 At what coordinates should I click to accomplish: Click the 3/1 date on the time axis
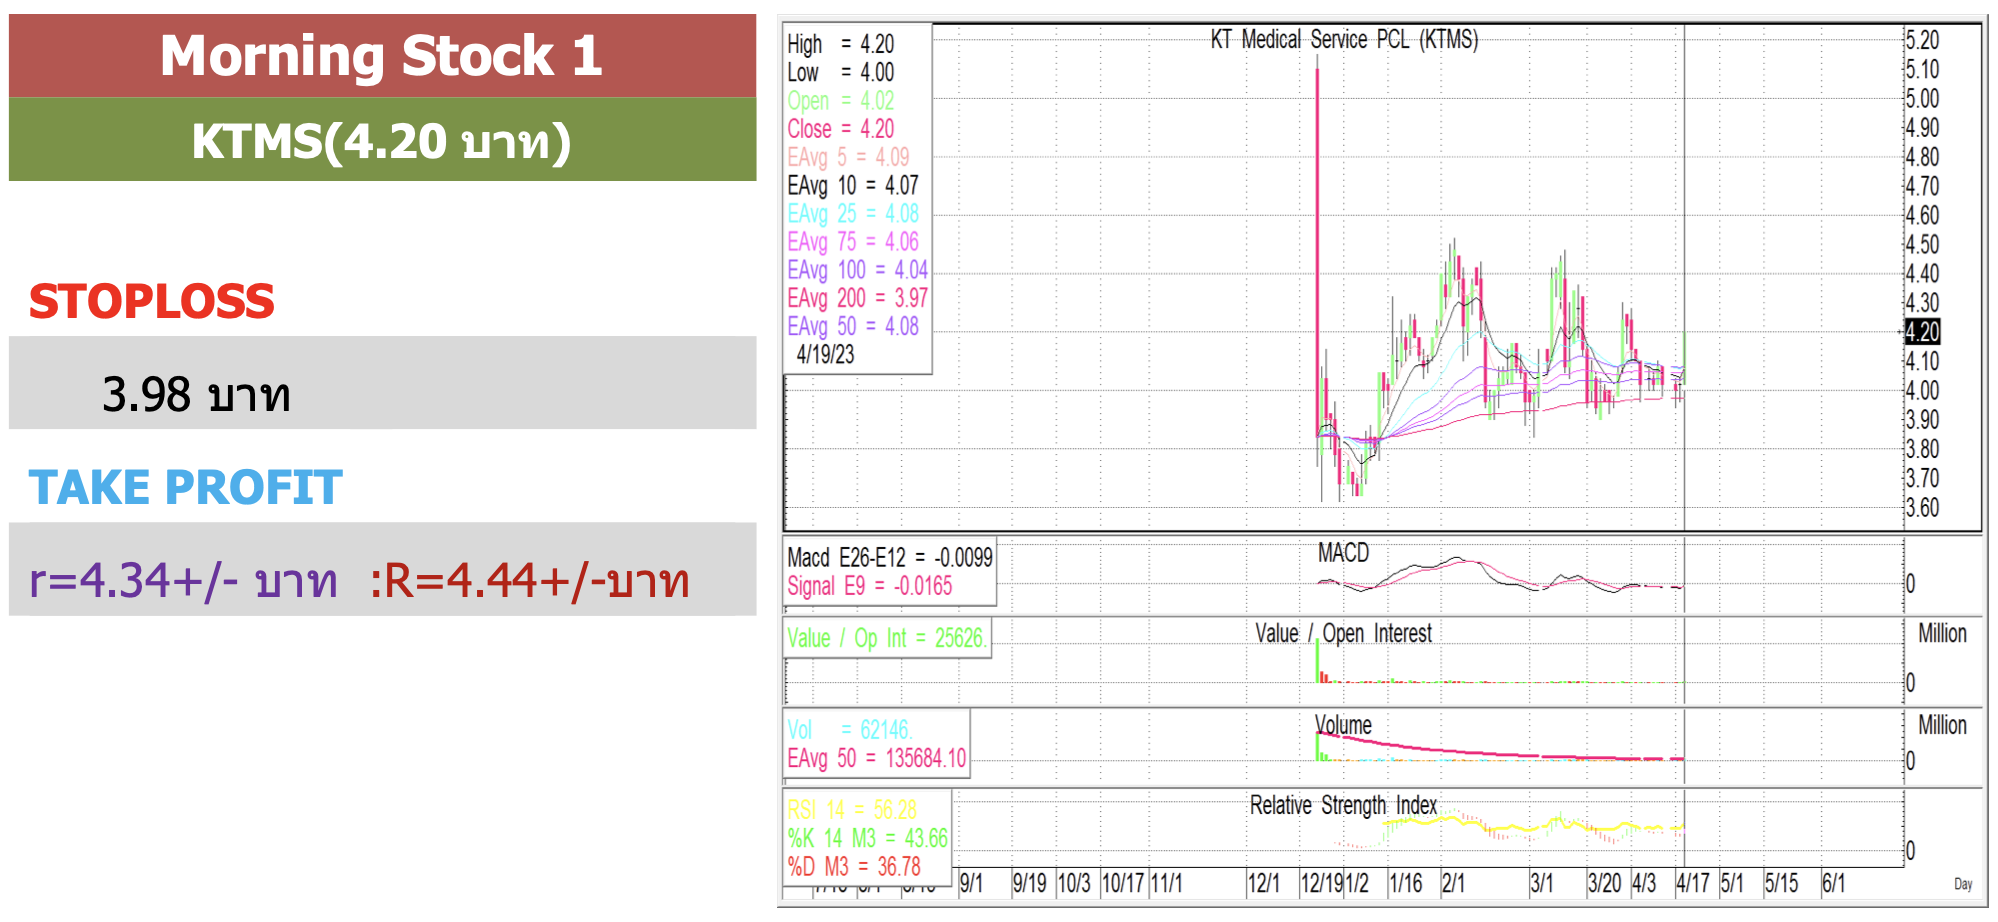coord(1542,883)
